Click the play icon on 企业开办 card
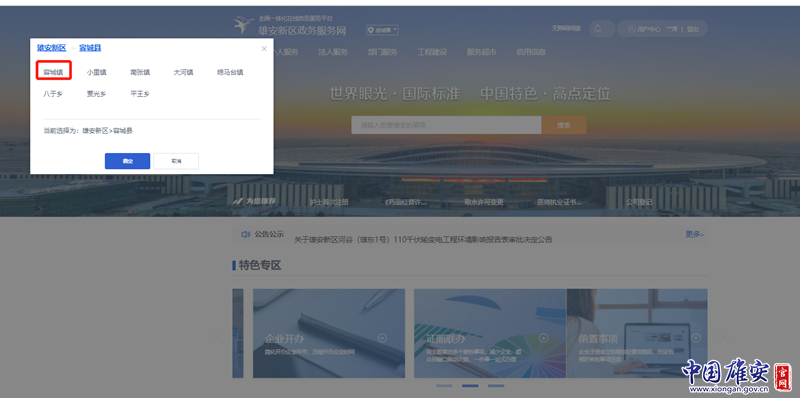The height and width of the screenshot is (398, 800). tap(383, 338)
